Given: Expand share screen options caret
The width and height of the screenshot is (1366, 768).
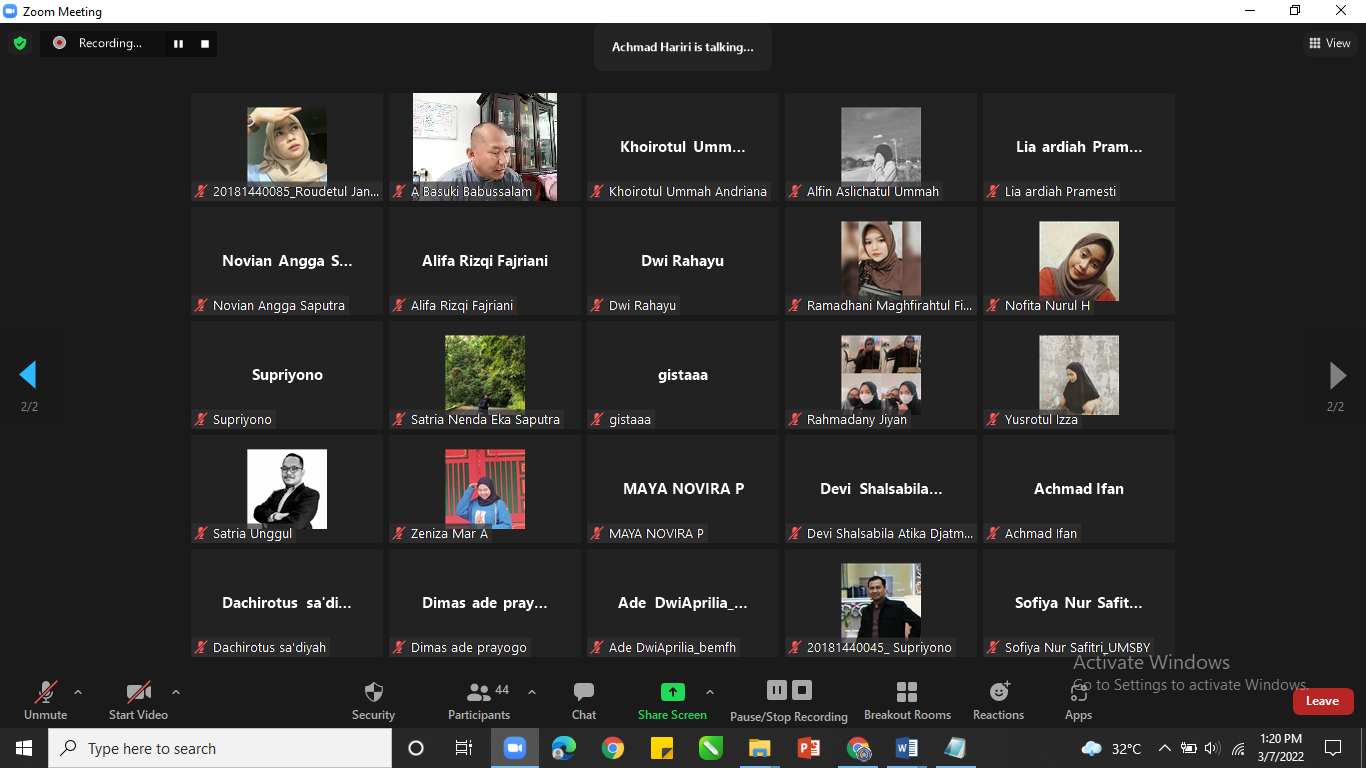Looking at the screenshot, I should coord(710,692).
